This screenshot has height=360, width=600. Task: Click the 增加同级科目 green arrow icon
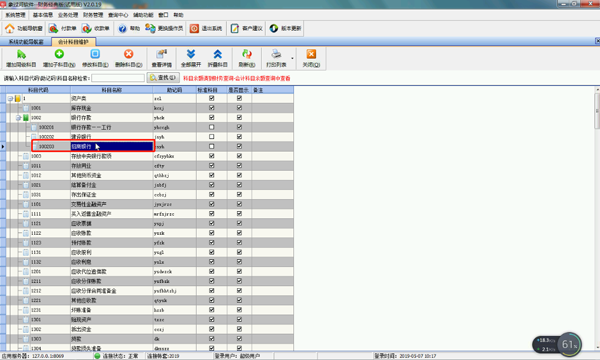21,54
